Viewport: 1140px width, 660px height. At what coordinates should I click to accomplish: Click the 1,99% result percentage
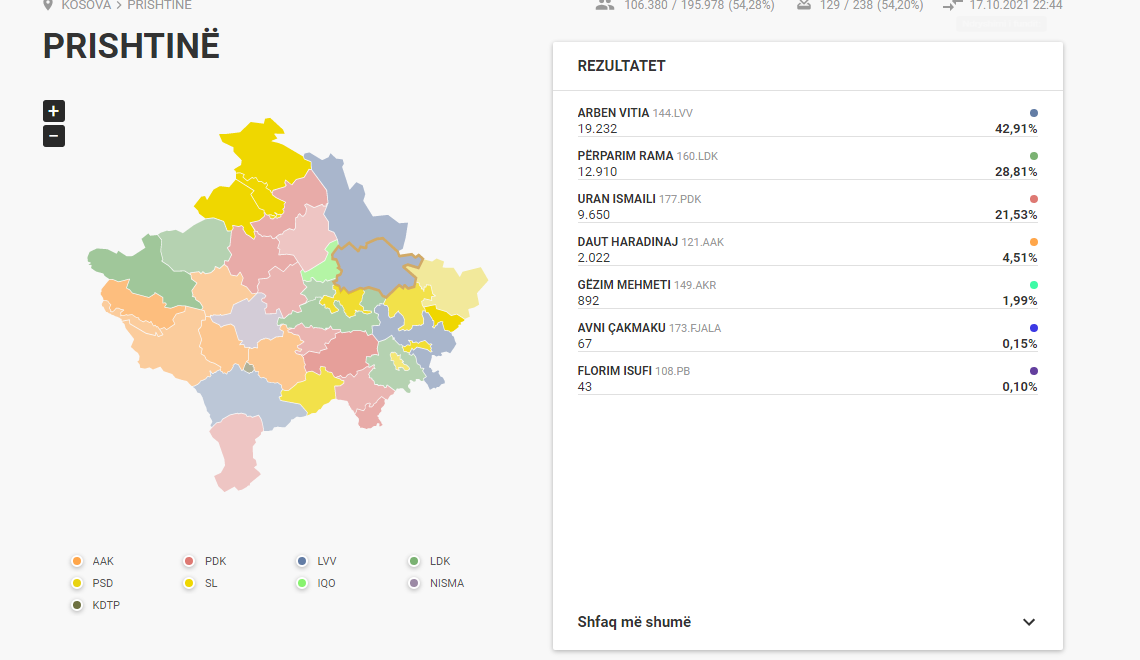(x=1019, y=300)
